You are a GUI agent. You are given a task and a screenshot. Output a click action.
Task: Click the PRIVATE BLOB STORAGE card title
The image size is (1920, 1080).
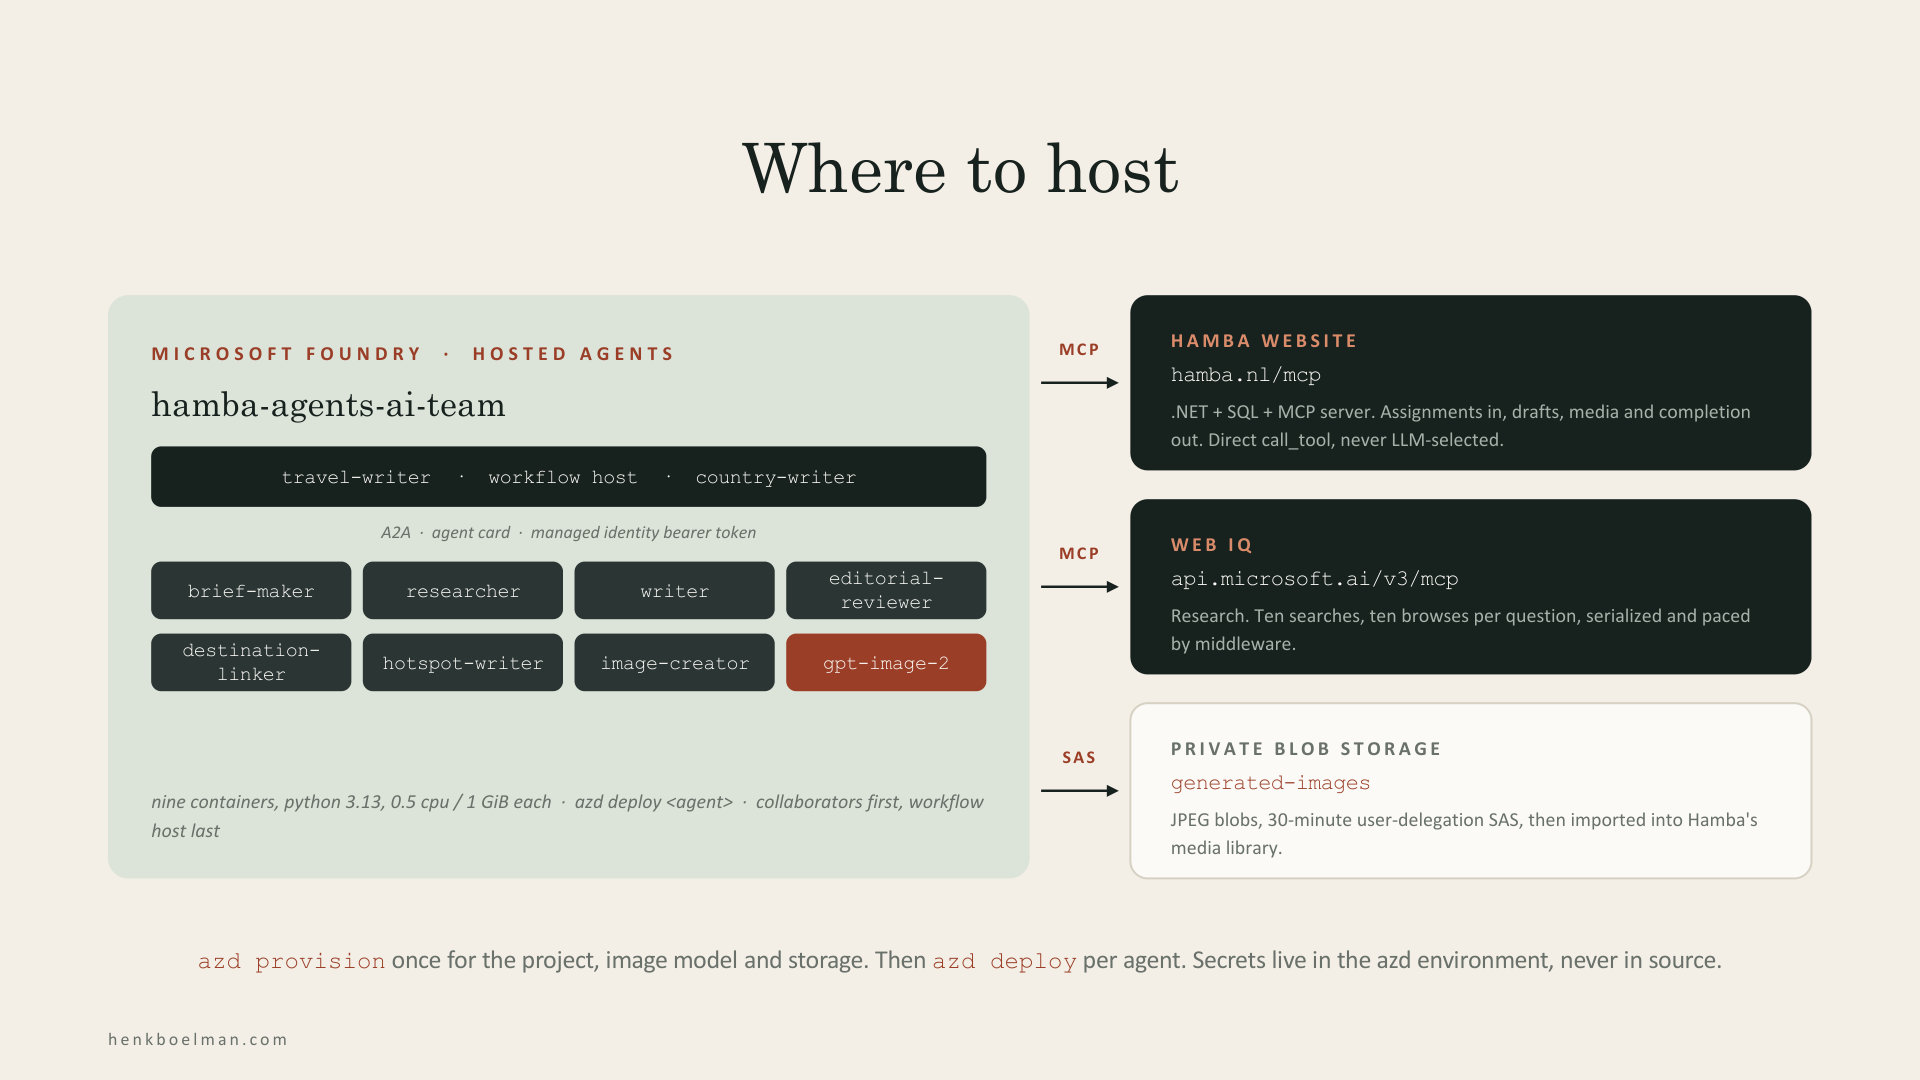click(x=1306, y=749)
